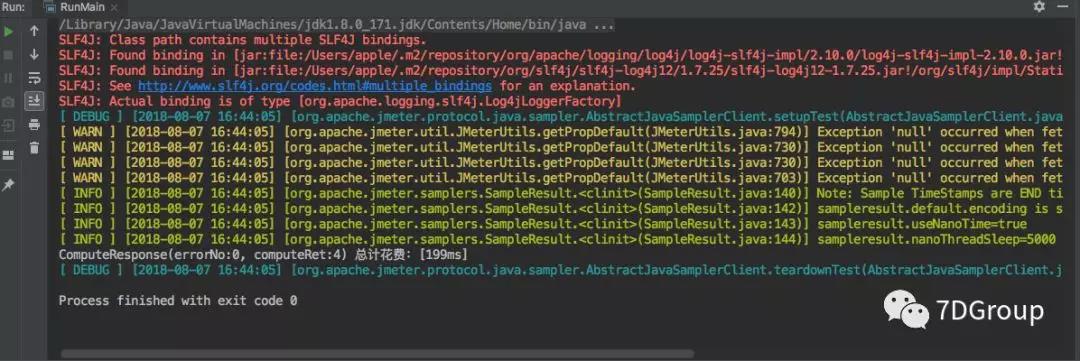The height and width of the screenshot is (361, 1080).
Task: Click the Stop process square icon
Action: pos(8,54)
